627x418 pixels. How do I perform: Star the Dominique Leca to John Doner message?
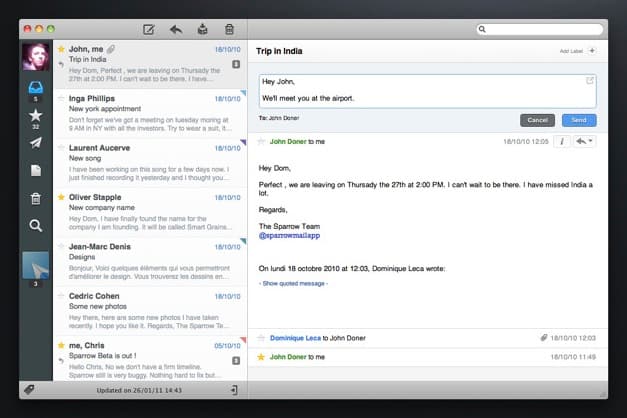point(261,338)
